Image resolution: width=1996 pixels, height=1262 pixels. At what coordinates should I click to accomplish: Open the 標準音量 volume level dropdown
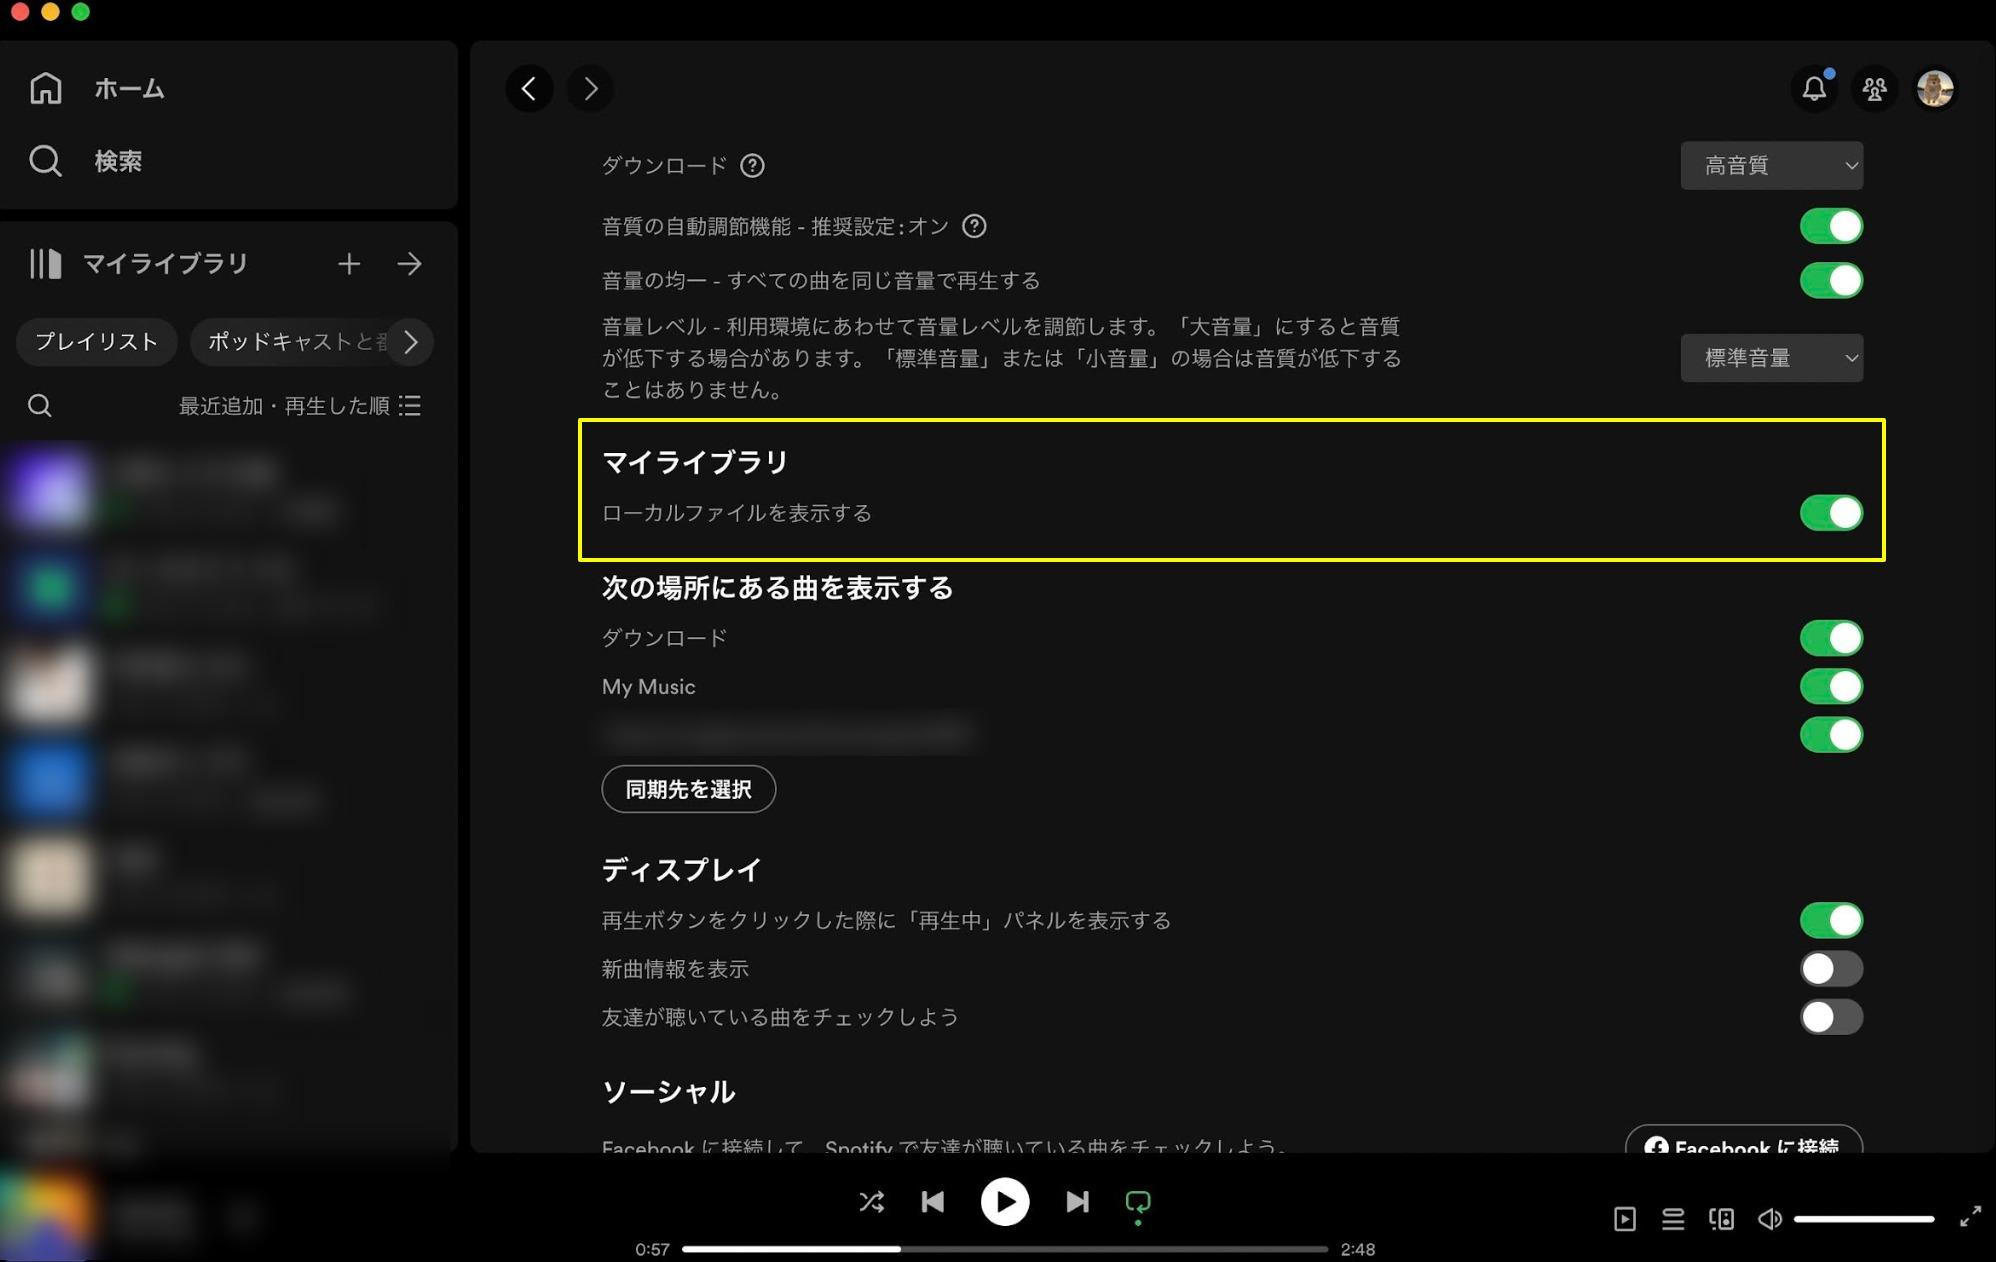[1771, 358]
